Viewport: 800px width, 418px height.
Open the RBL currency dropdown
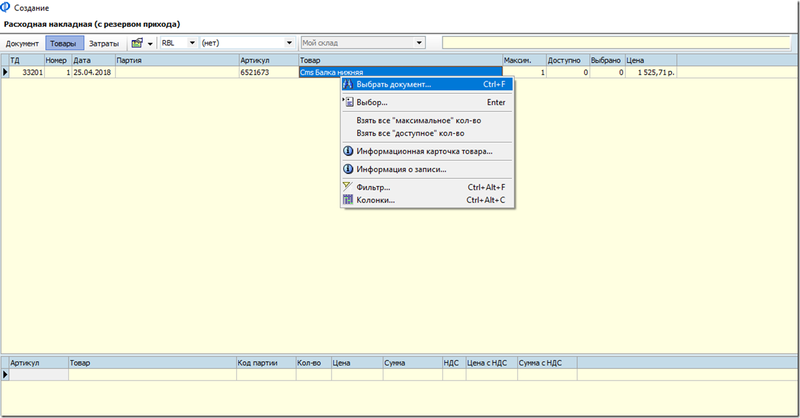pyautogui.click(x=192, y=43)
